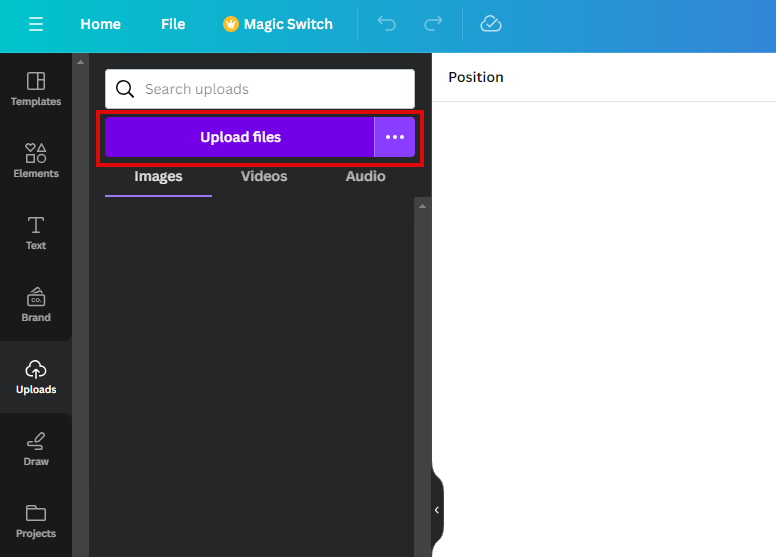This screenshot has height=557, width=776.
Task: Open Magic Switch
Action: coord(278,24)
